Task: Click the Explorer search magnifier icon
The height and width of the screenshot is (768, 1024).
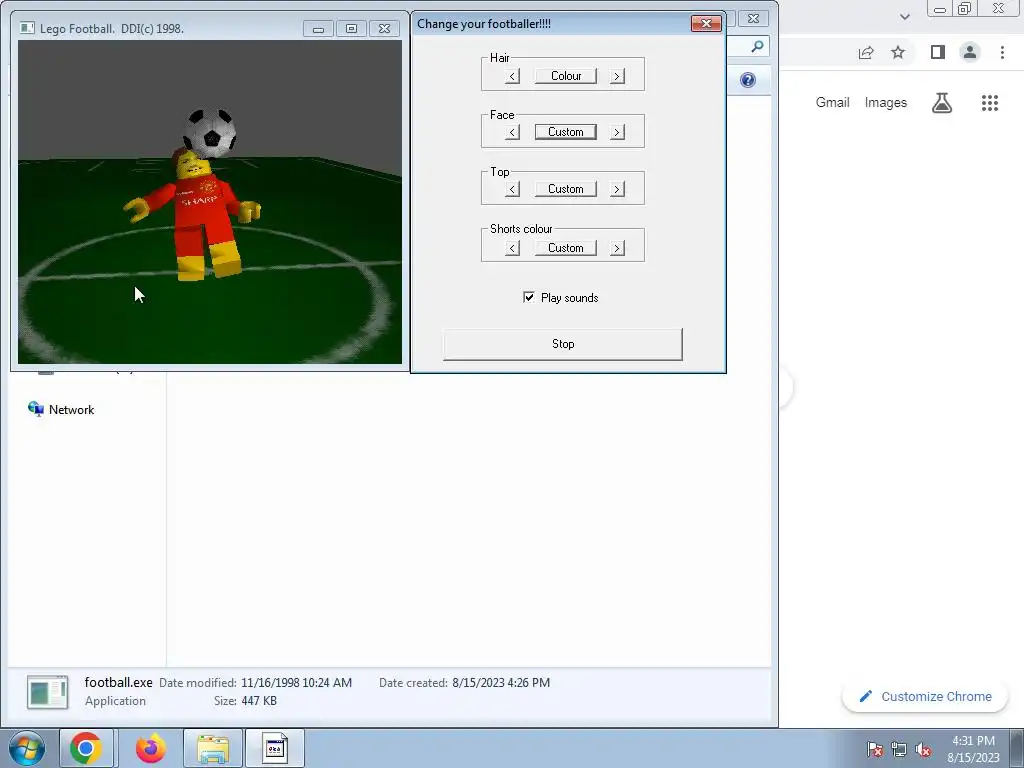Action: (757, 46)
